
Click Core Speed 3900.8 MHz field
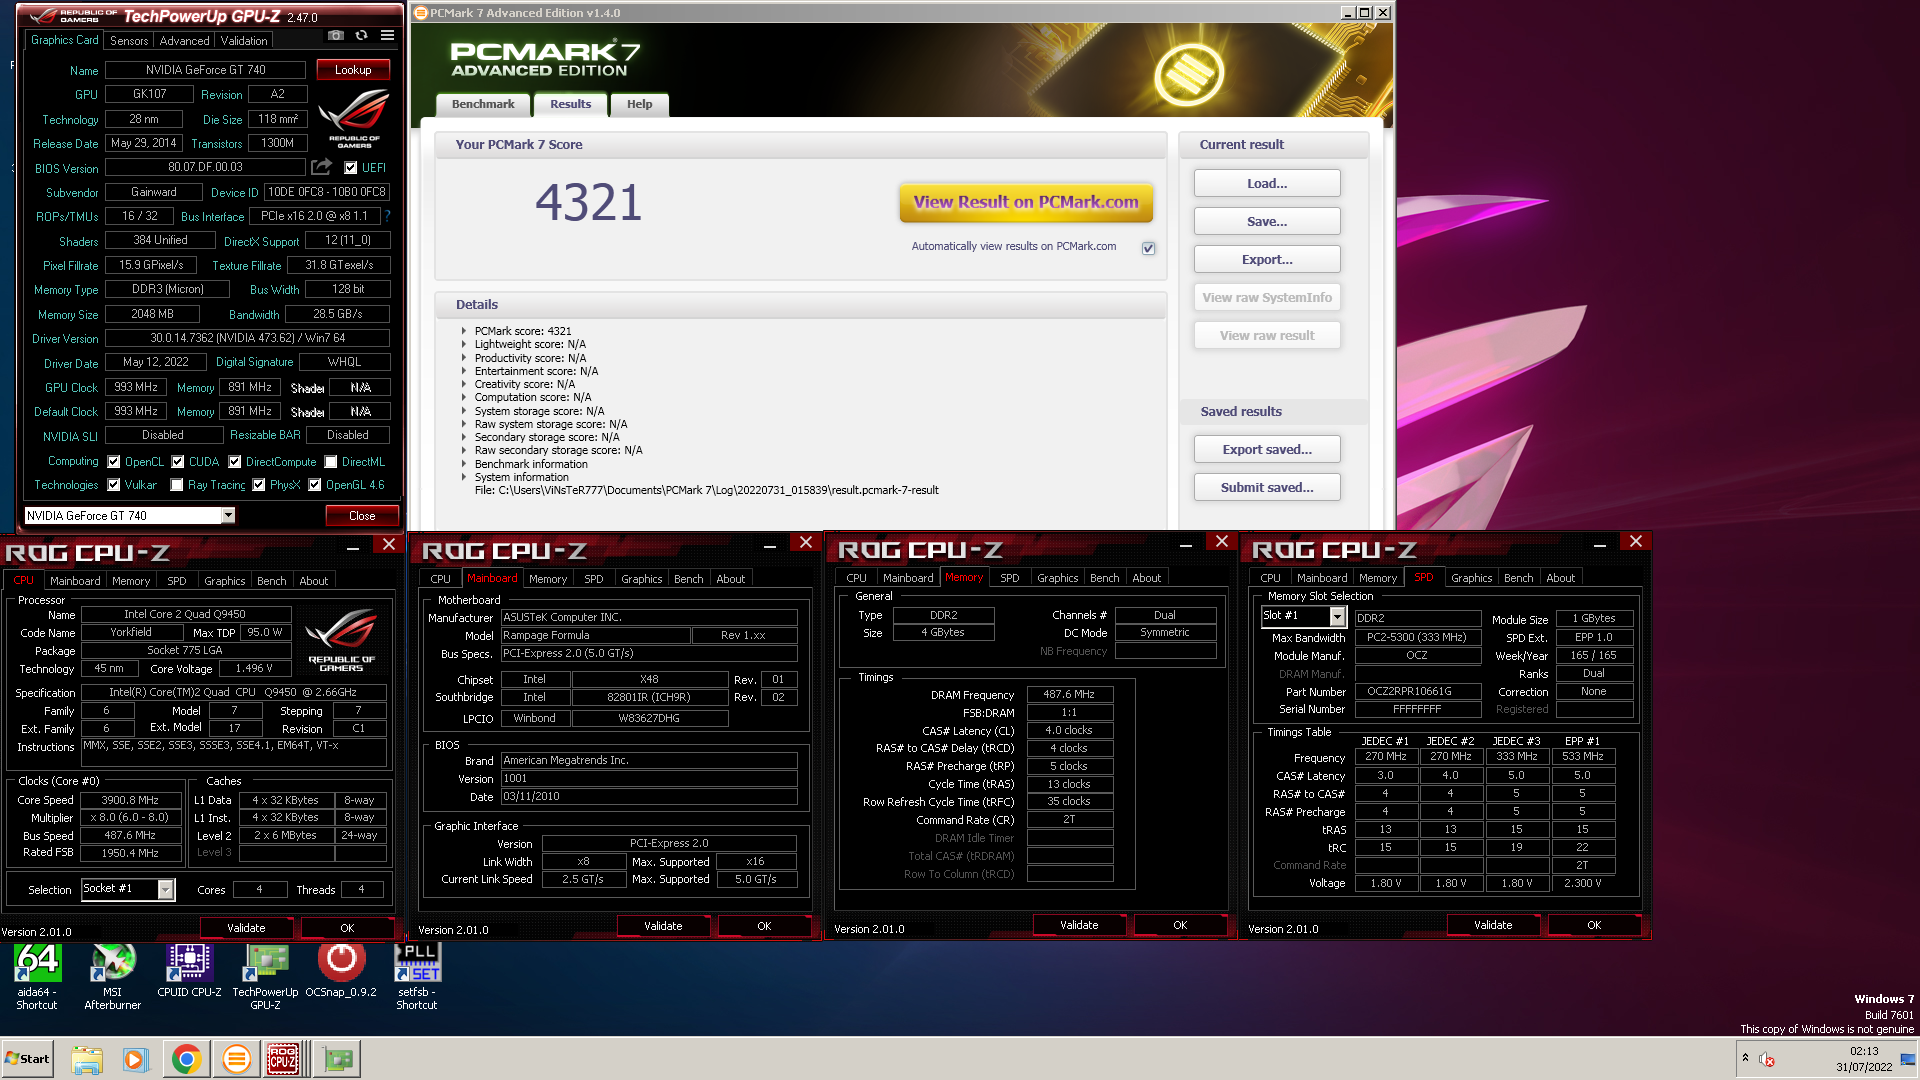130,800
